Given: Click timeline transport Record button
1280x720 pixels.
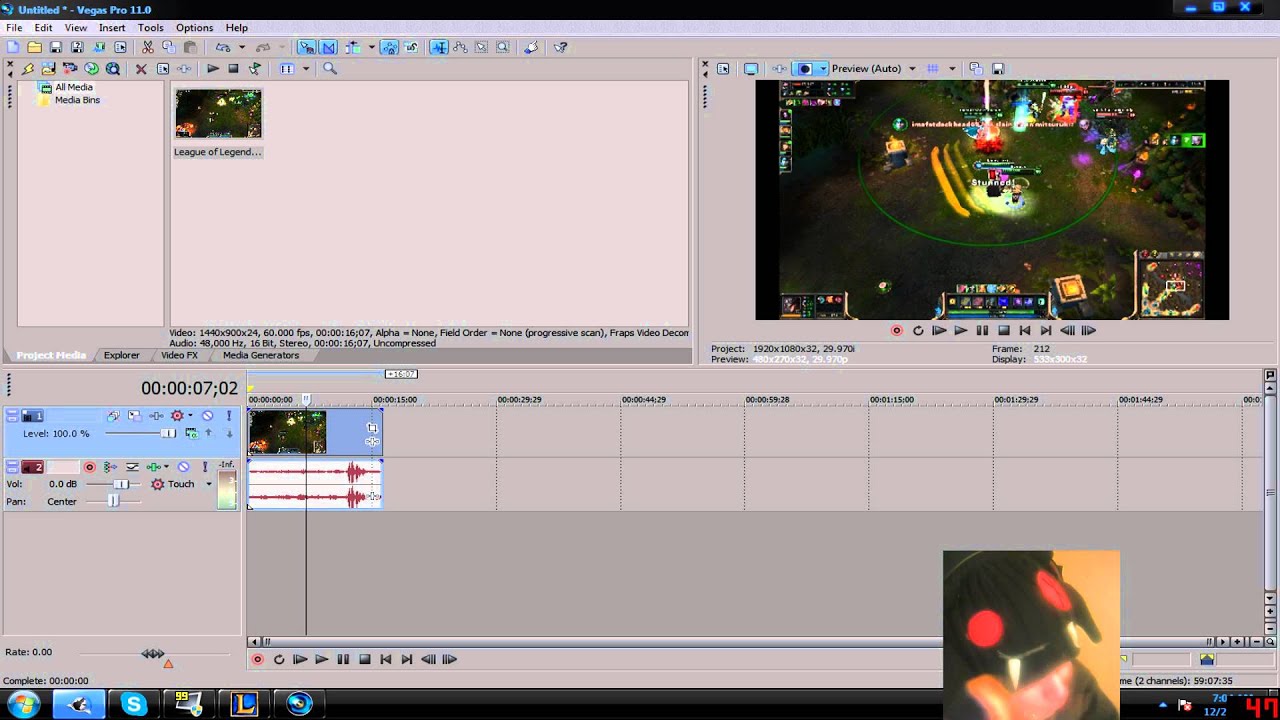Looking at the screenshot, I should tap(257, 659).
